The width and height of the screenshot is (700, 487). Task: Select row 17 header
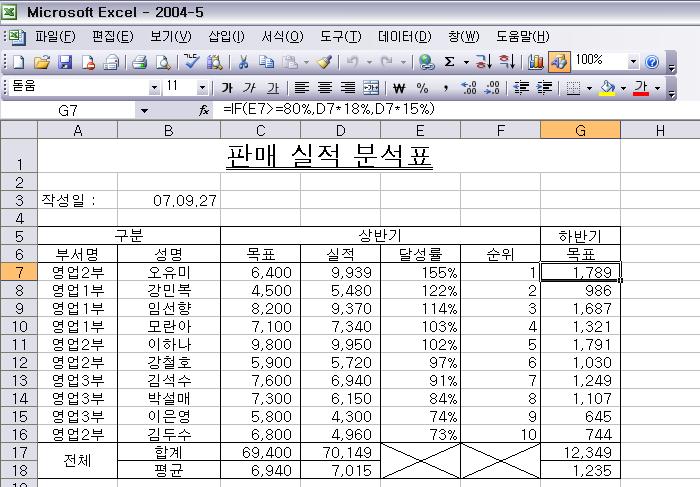pyautogui.click(x=19, y=452)
